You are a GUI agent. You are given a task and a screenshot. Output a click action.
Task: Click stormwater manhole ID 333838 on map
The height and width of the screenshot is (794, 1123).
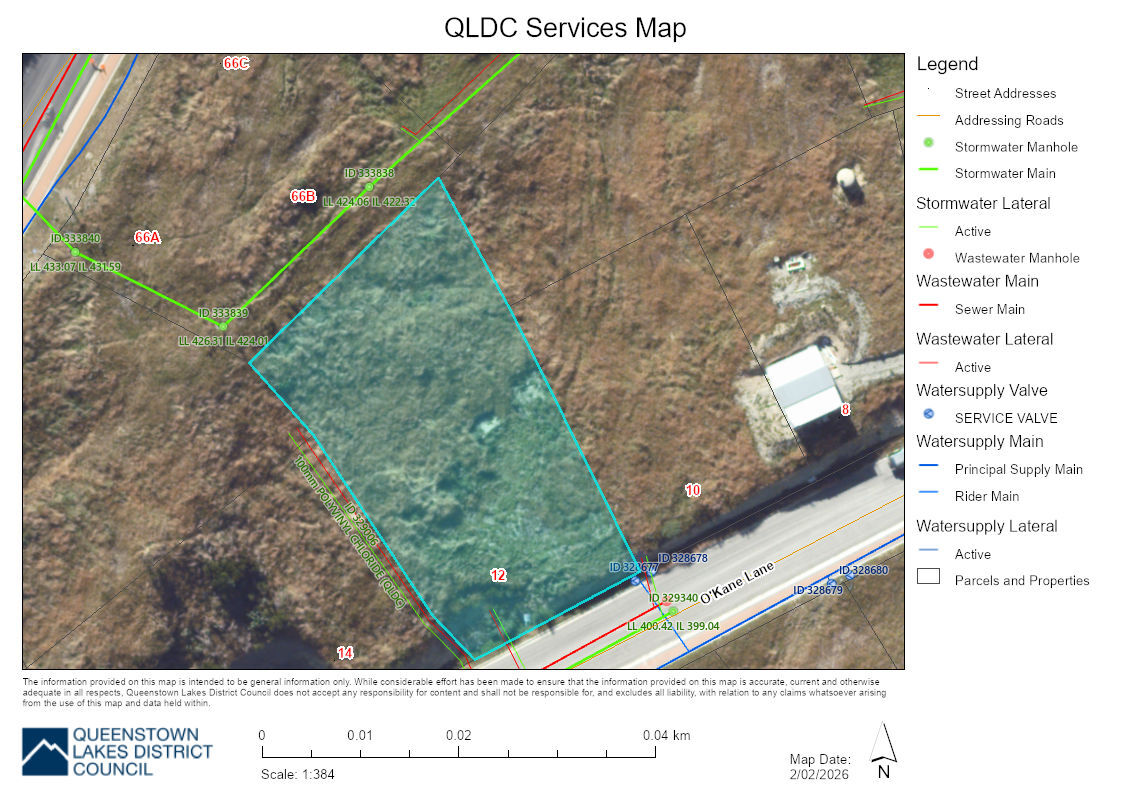point(369,187)
